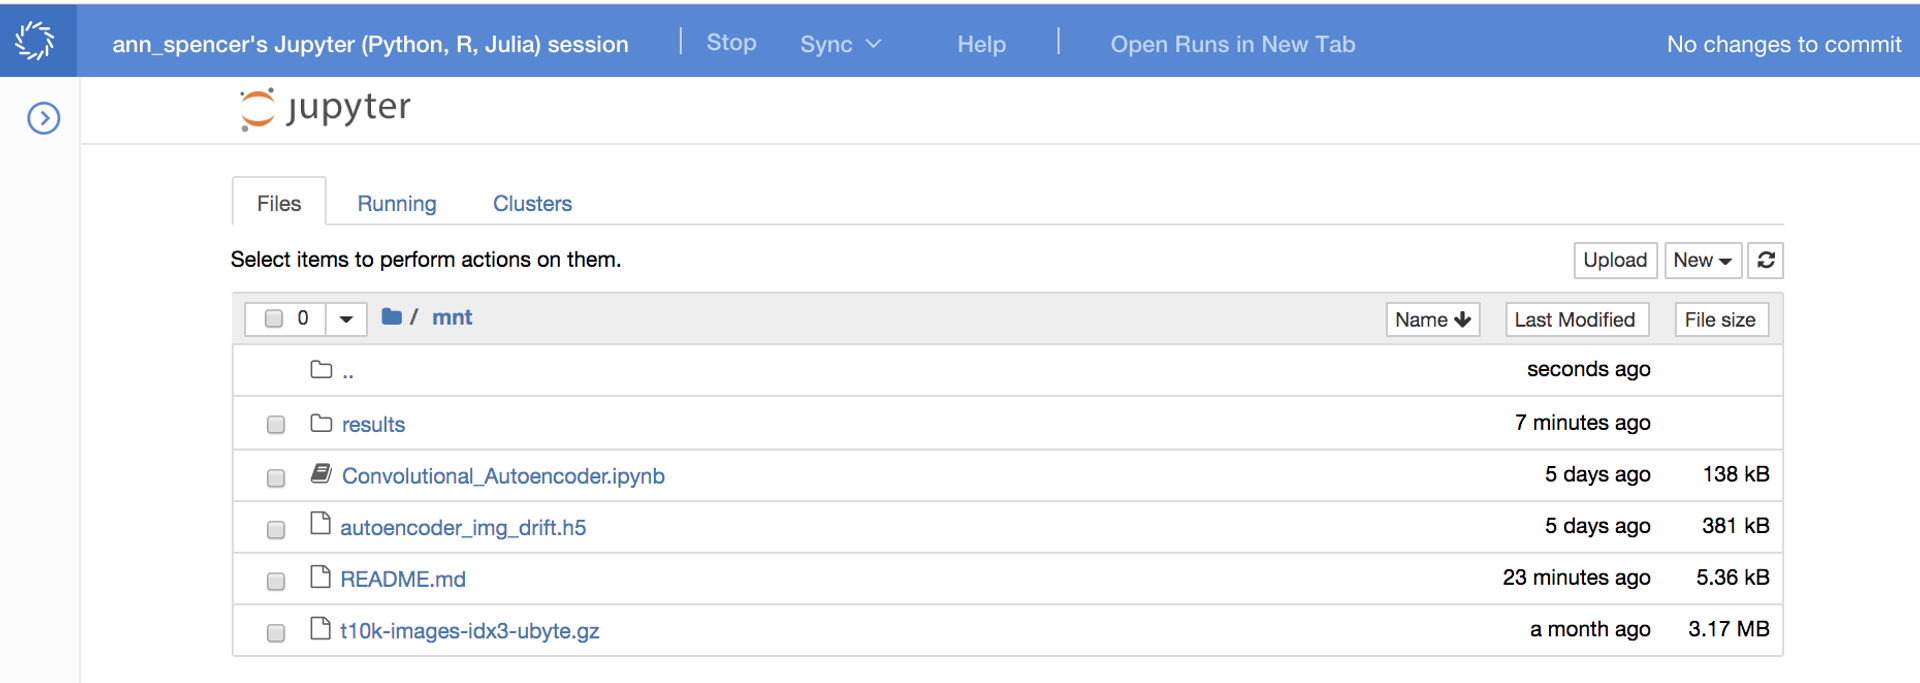1920x683 pixels.
Task: Open autoencoder_img_drift.h5 file
Action: pyautogui.click(x=463, y=528)
